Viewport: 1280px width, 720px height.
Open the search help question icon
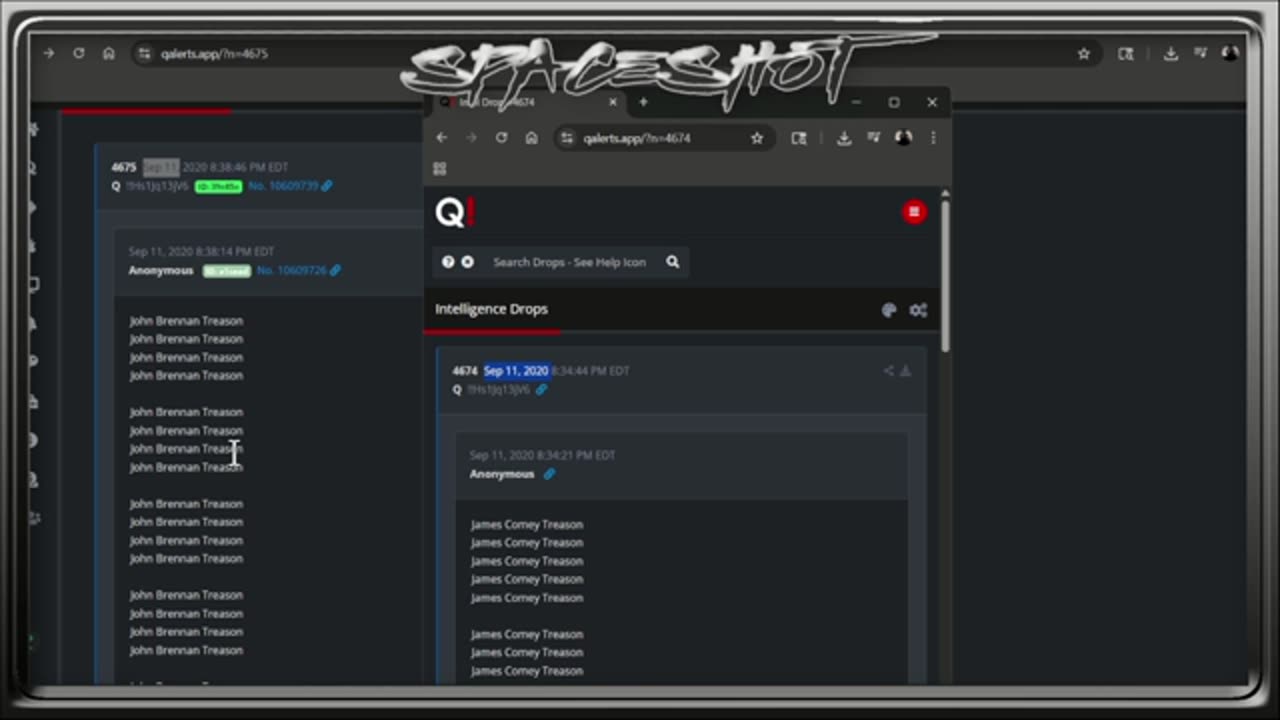[x=448, y=262]
